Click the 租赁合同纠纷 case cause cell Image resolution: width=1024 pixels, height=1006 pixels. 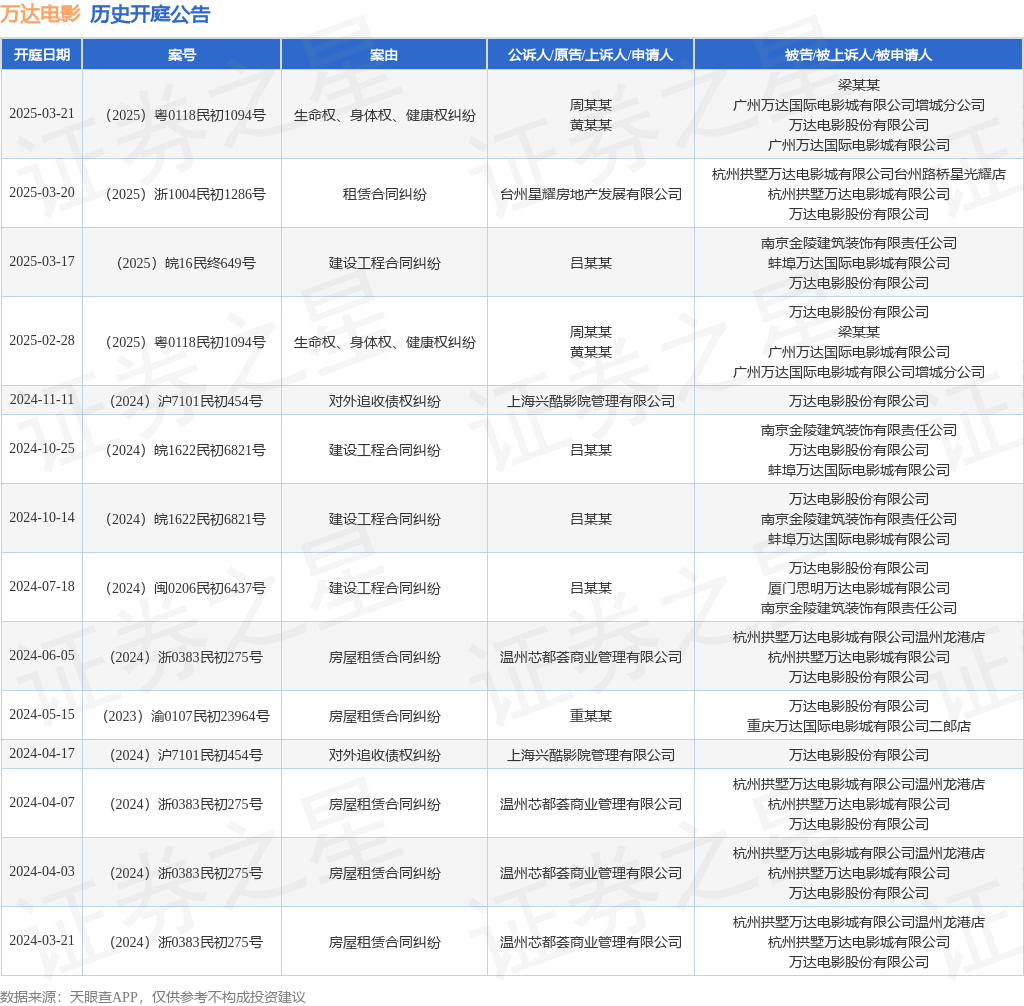pyautogui.click(x=384, y=194)
